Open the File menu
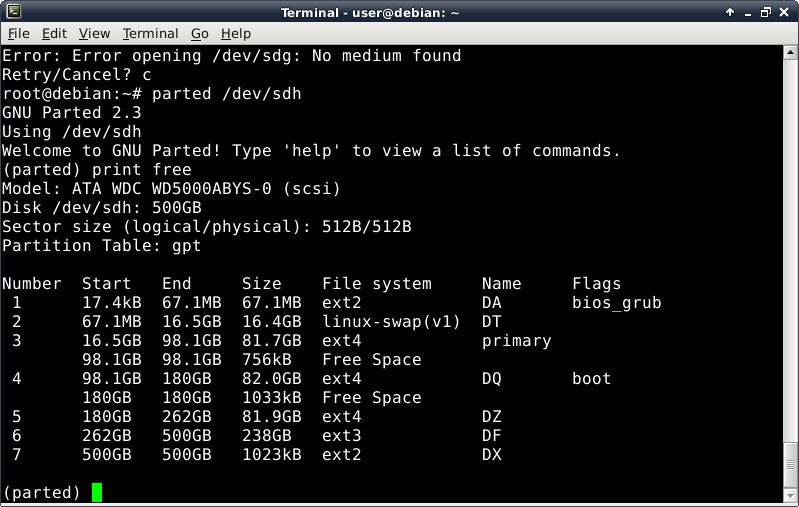The image size is (799, 507). (x=18, y=33)
